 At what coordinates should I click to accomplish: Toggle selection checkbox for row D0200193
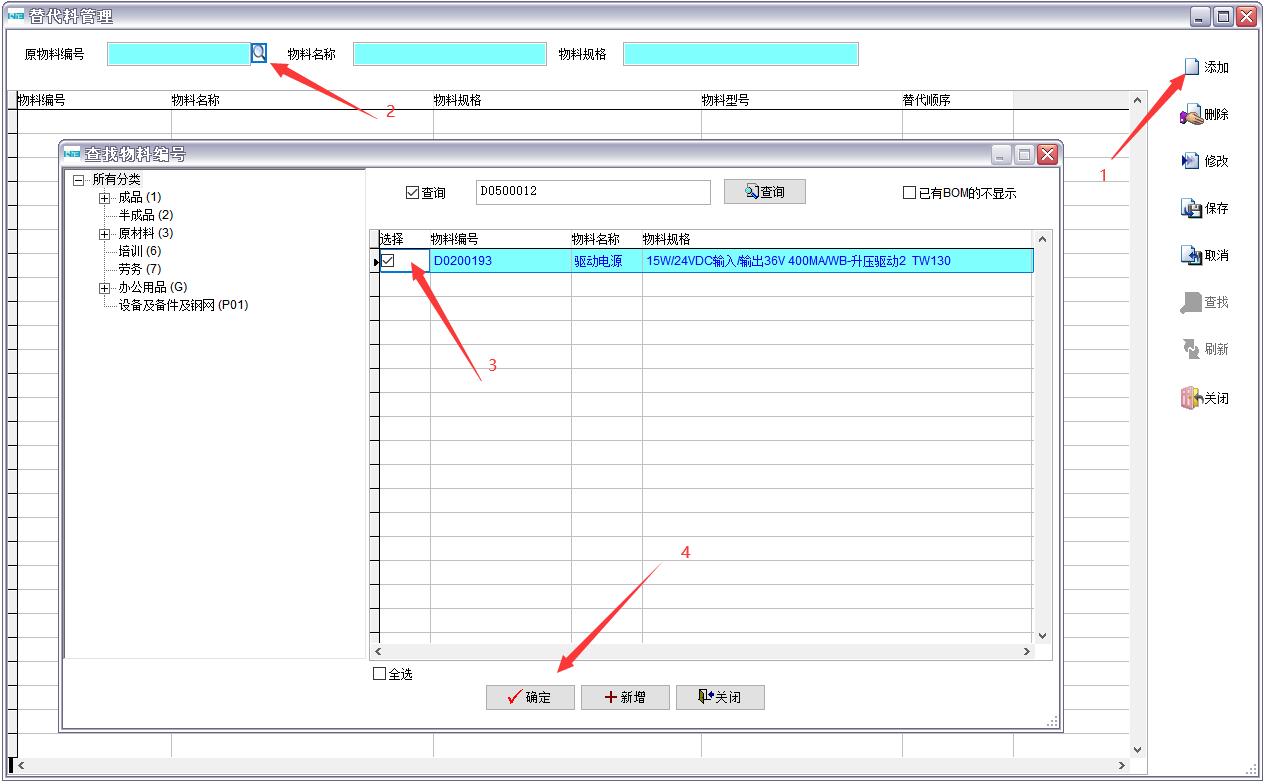388,261
